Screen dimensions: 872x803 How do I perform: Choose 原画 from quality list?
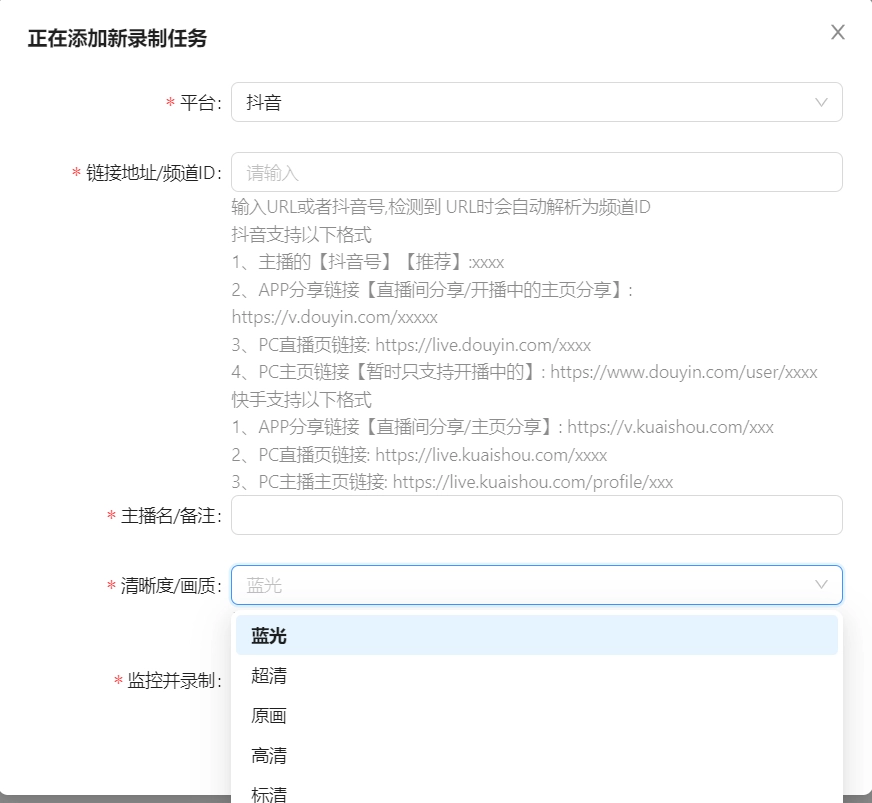537,715
